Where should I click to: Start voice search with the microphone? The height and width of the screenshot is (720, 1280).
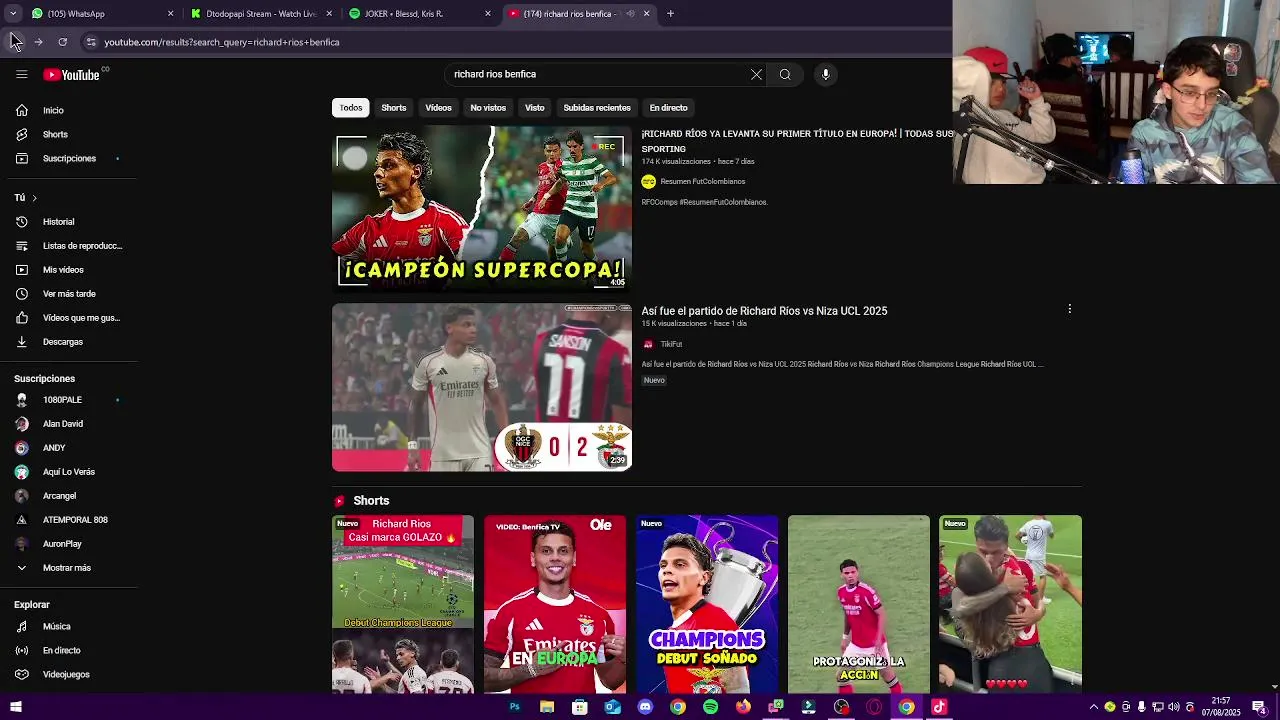pos(825,74)
